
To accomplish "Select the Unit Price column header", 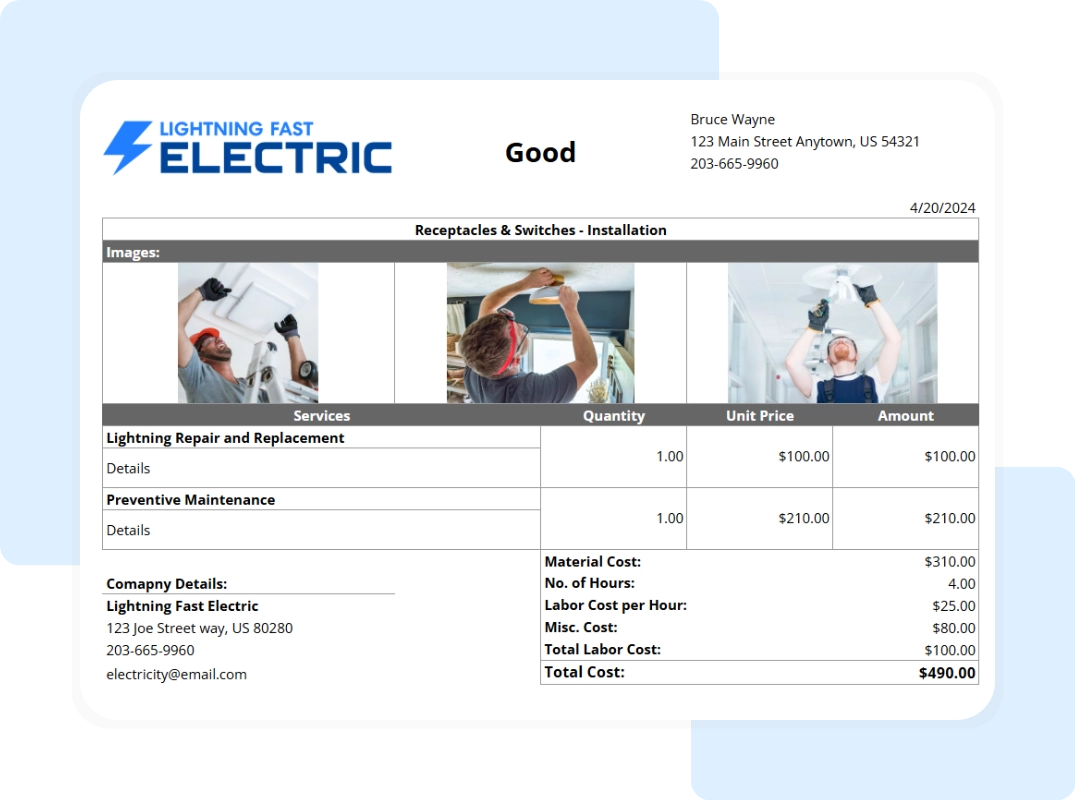I will point(759,415).
